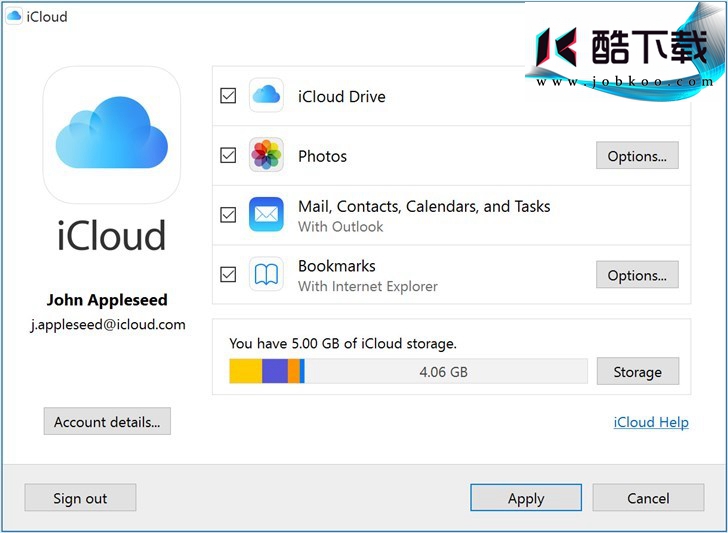This screenshot has width=728, height=533.
Task: Apply the changes
Action: (x=526, y=498)
